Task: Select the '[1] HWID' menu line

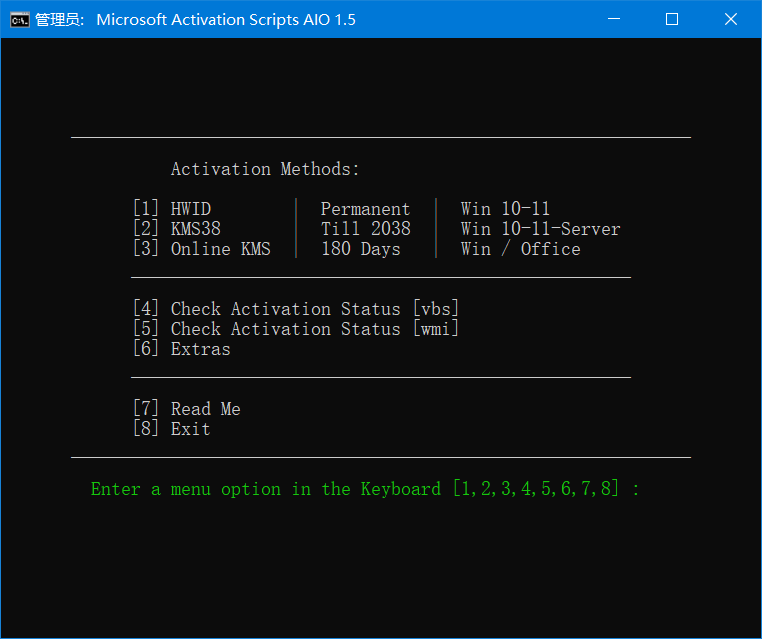Action: pos(172,209)
